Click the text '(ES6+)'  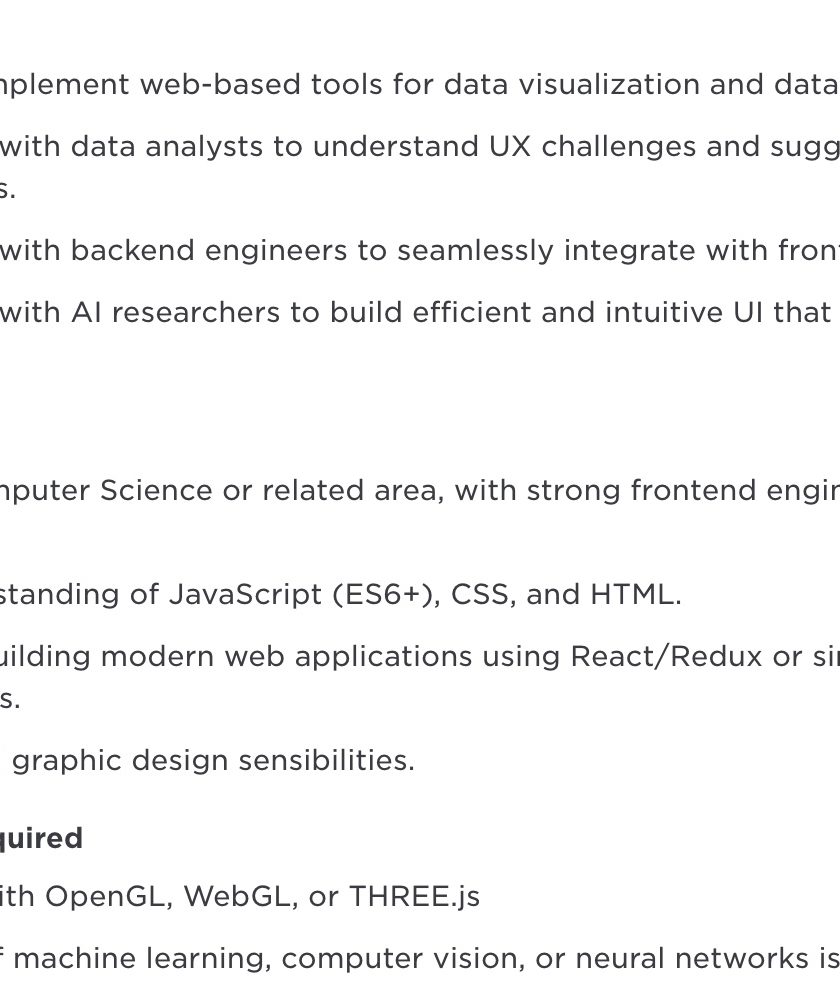pos(386,595)
